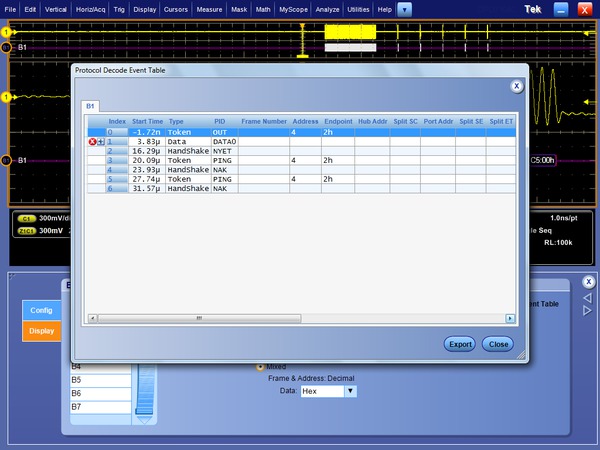Select the Mixed radio button
Image resolution: width=600 pixels, height=450 pixels.
coord(262,366)
